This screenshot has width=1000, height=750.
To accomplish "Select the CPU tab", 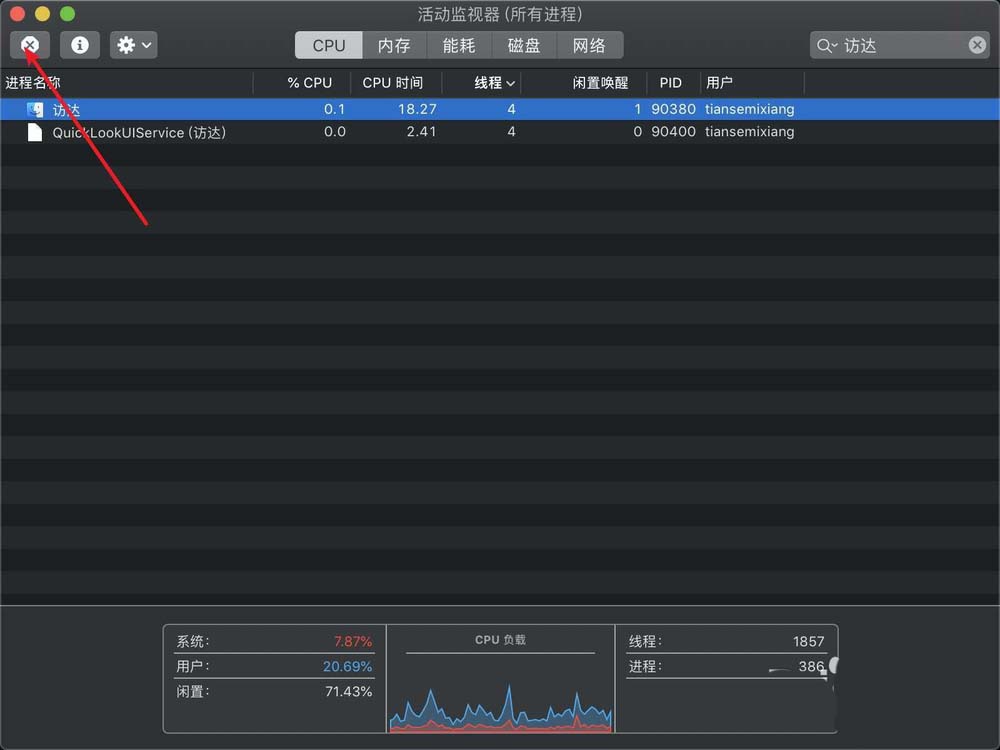I will pos(328,44).
